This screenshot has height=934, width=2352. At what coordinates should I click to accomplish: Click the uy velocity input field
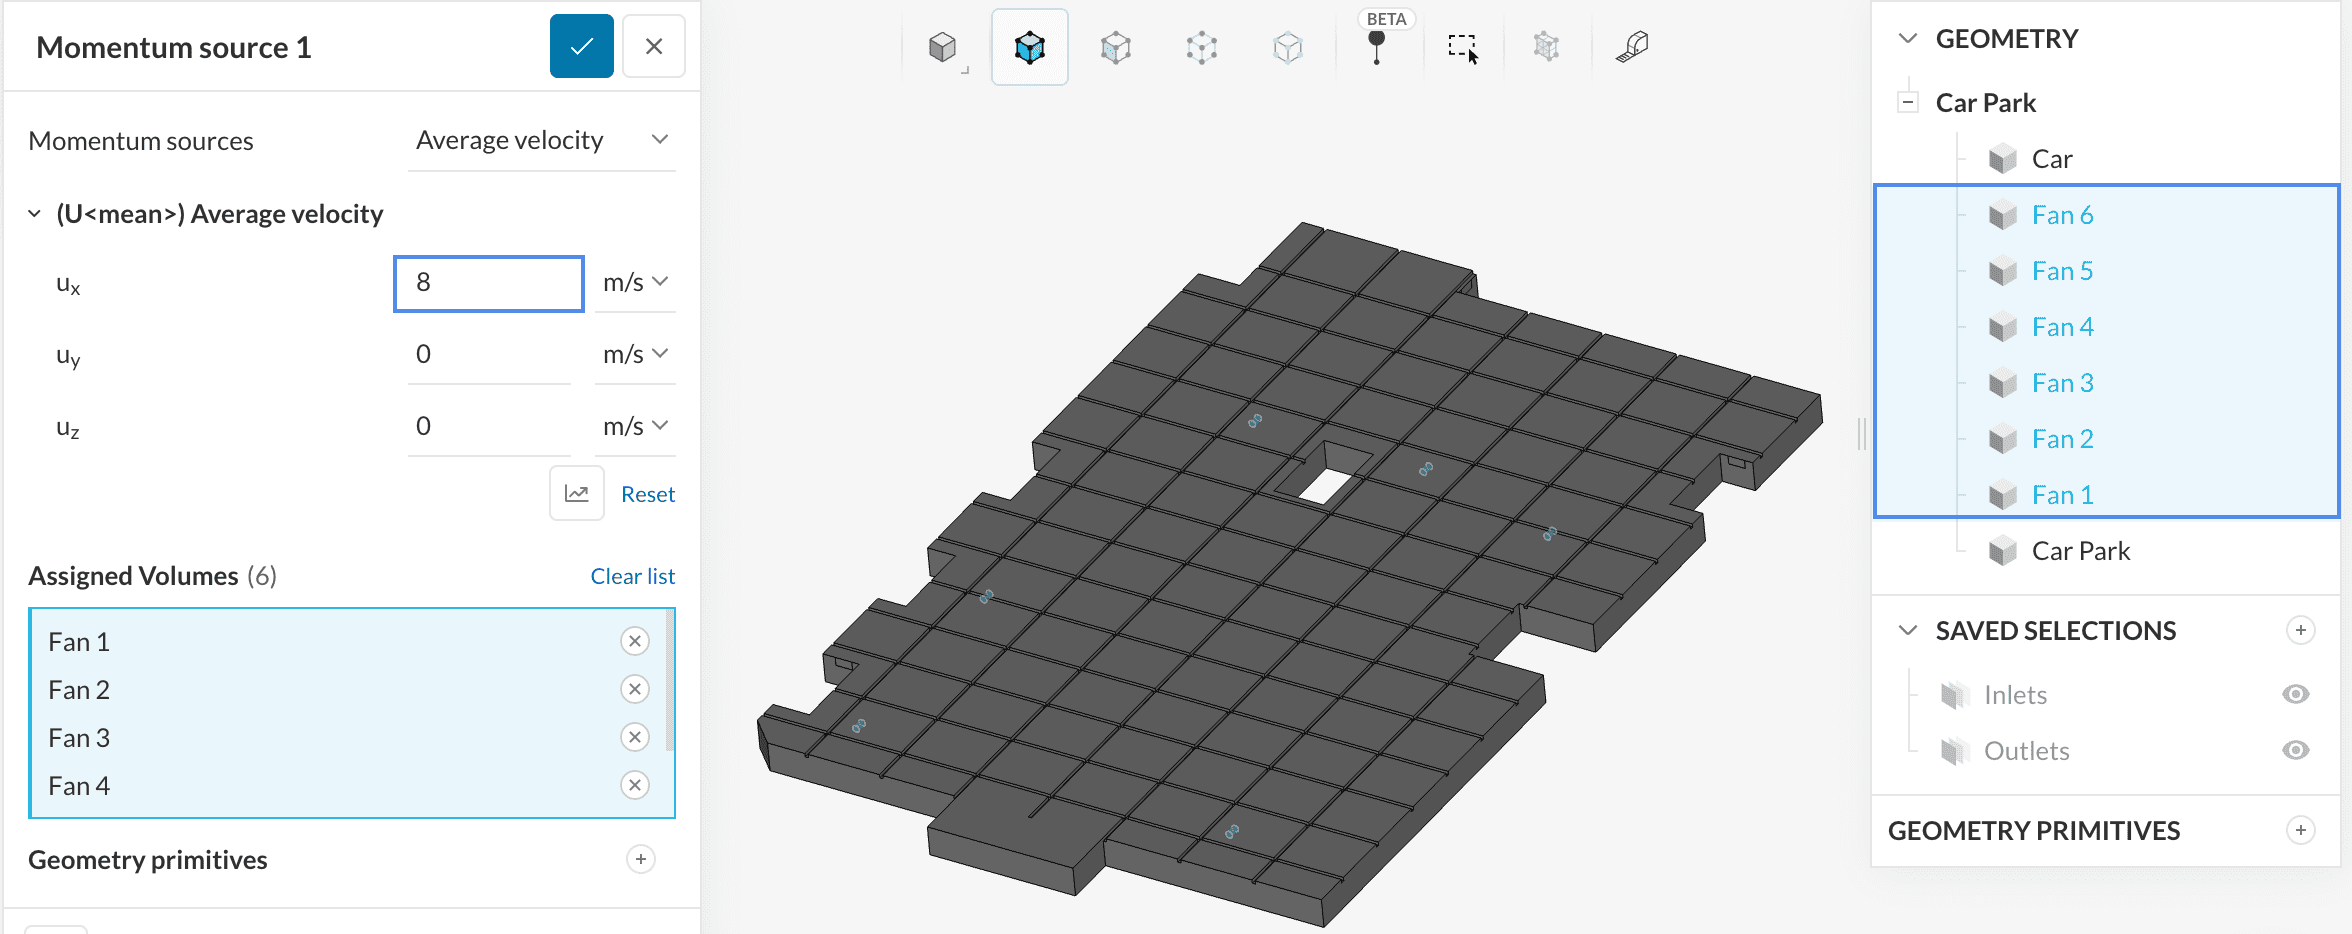[488, 355]
